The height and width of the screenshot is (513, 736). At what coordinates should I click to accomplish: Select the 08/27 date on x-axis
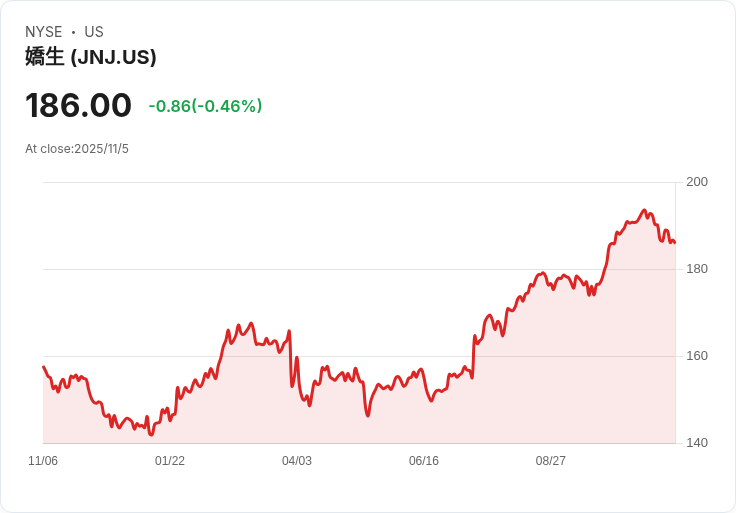pos(551,461)
